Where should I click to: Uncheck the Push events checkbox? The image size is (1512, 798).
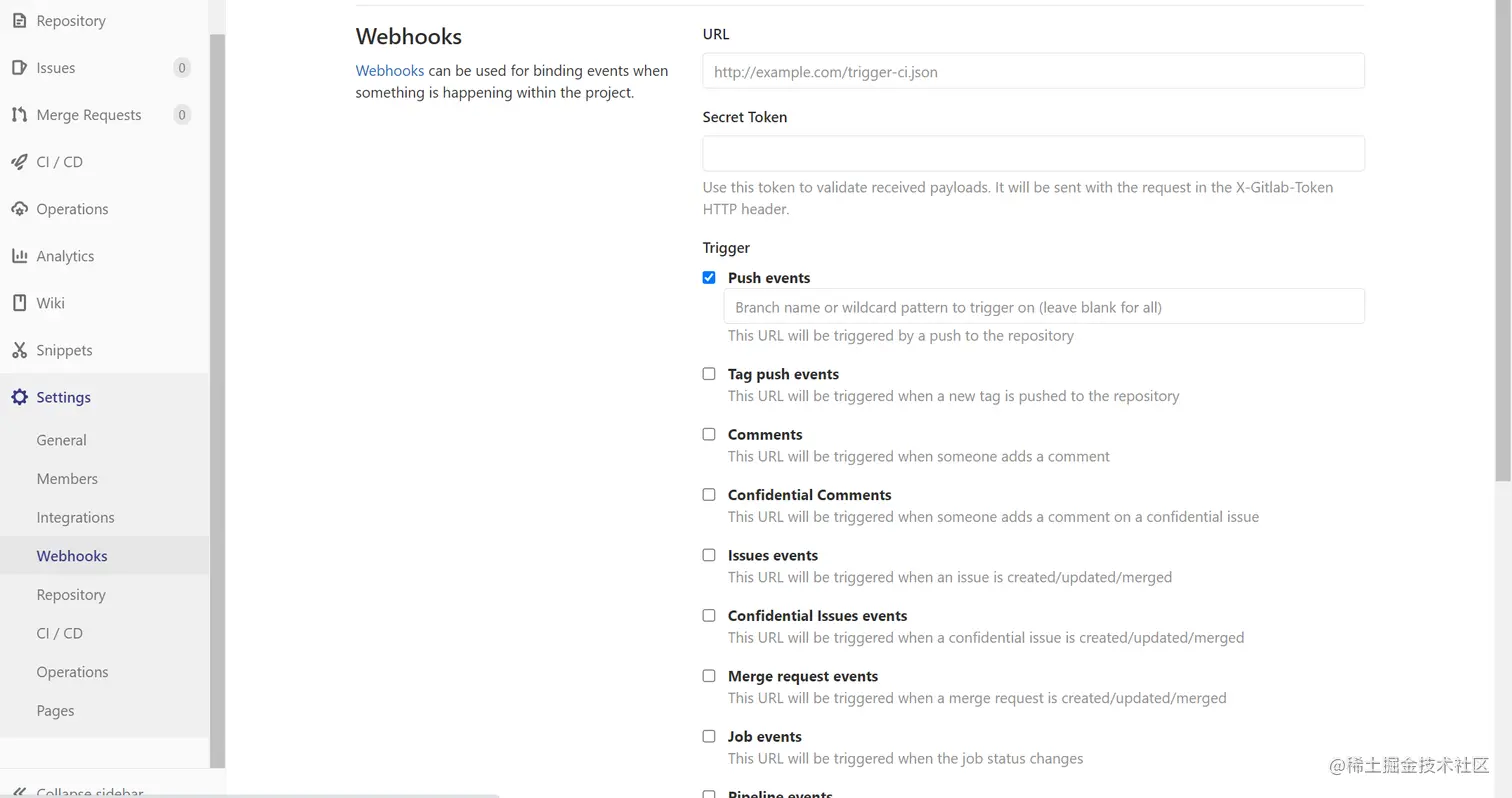tap(709, 278)
